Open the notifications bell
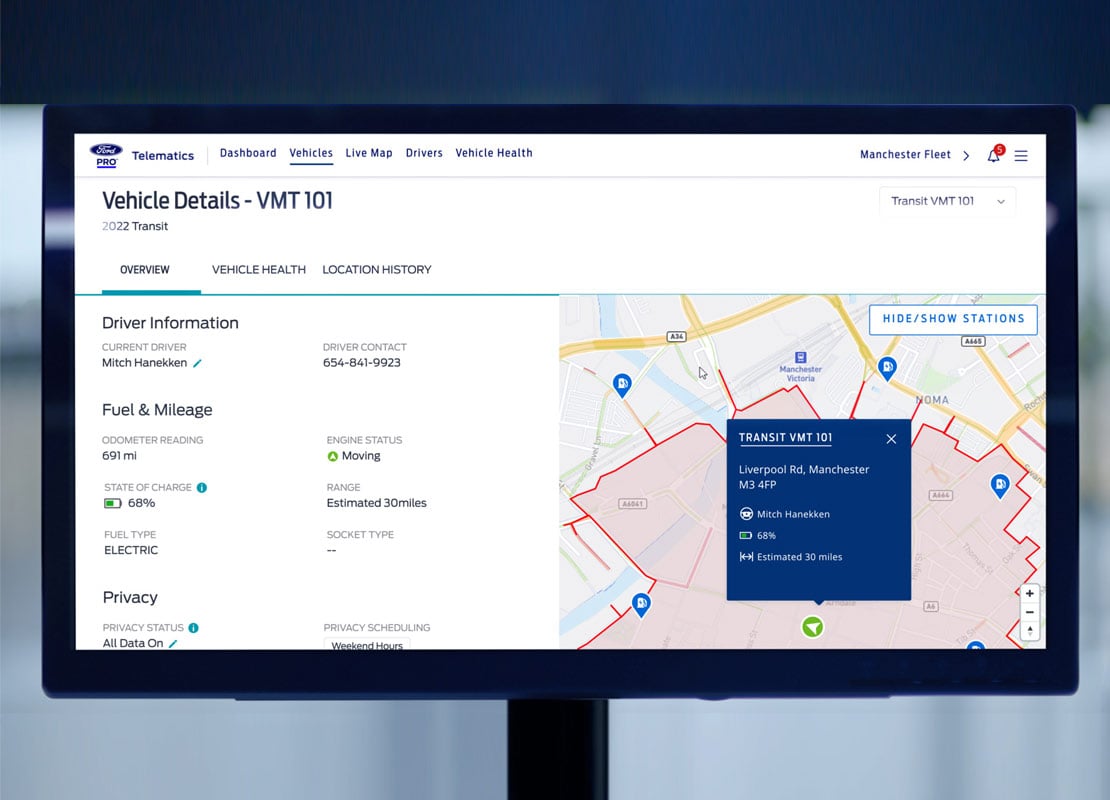Screen dimensions: 1110x800 (995, 155)
